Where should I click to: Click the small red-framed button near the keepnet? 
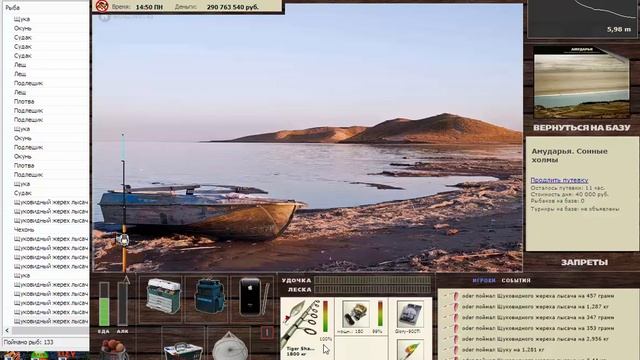click(267, 333)
